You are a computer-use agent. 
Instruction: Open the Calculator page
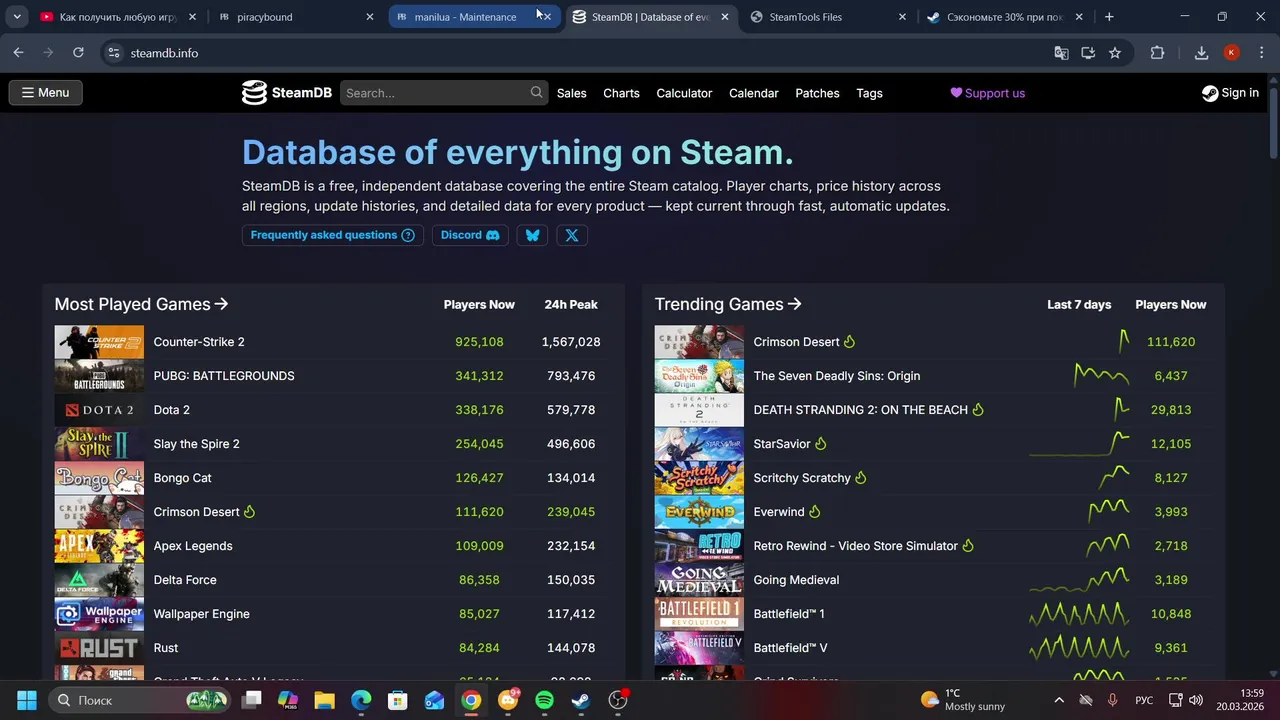pyautogui.click(x=684, y=93)
